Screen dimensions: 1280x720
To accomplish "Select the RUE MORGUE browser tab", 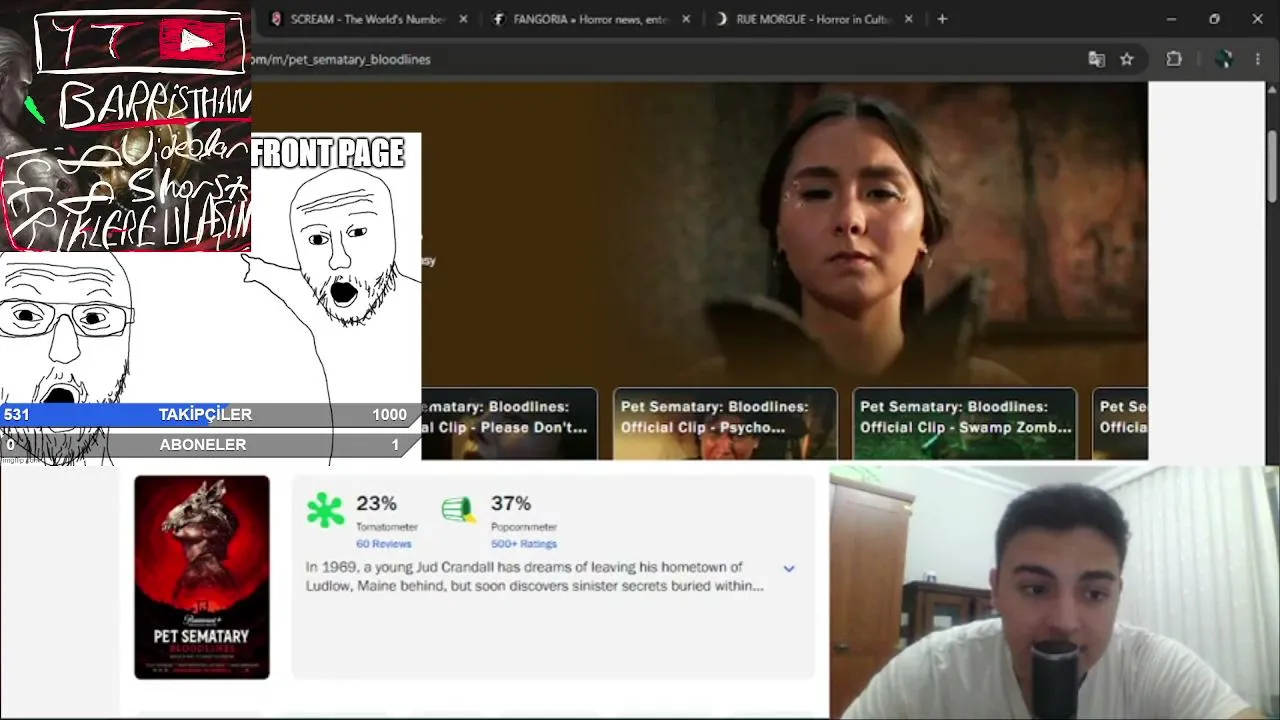I will 813,19.
